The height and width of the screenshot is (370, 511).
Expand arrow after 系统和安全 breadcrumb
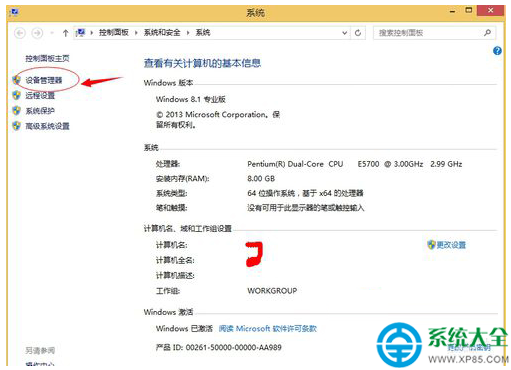click(x=188, y=33)
